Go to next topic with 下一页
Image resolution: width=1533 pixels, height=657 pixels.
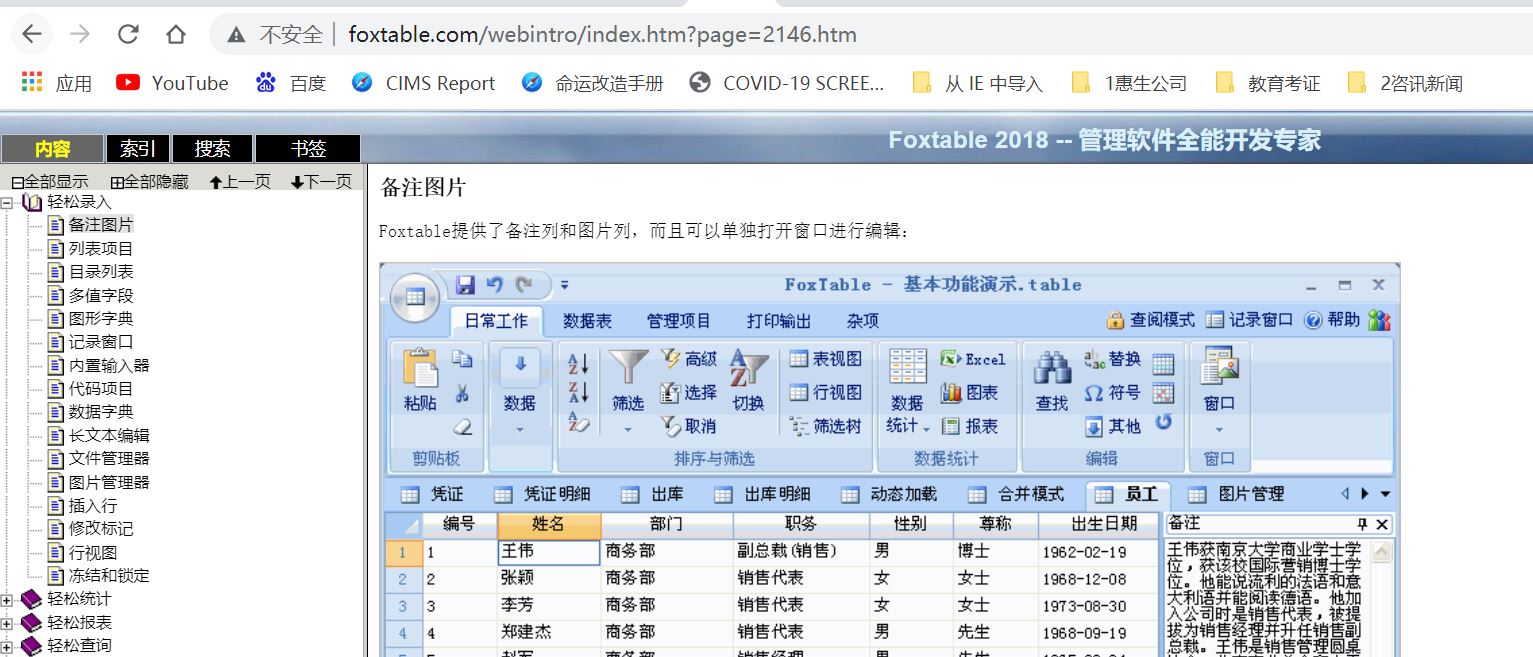click(321, 182)
